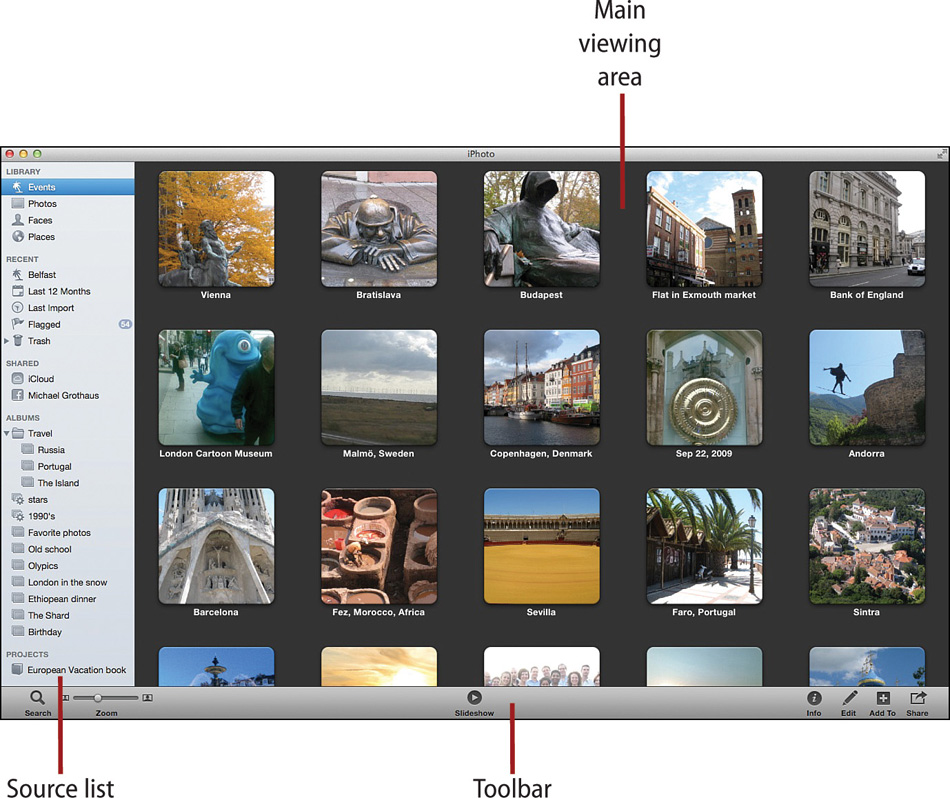Click the Slideshow label text
Viewport: 950px width, 798px height.
(474, 713)
